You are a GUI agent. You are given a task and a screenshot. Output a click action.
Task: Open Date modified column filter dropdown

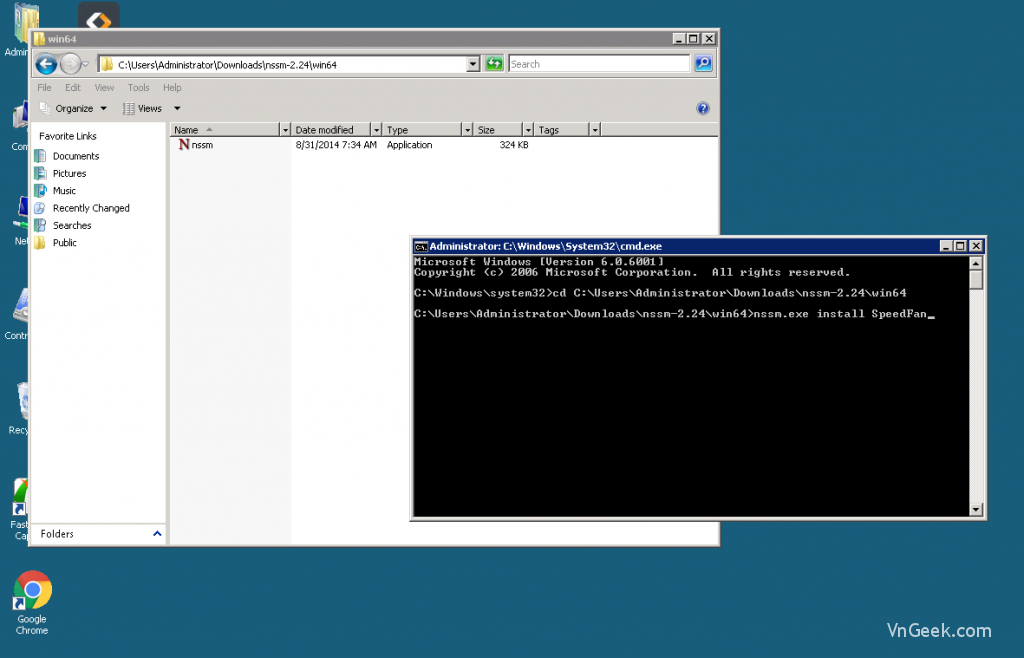click(376, 130)
